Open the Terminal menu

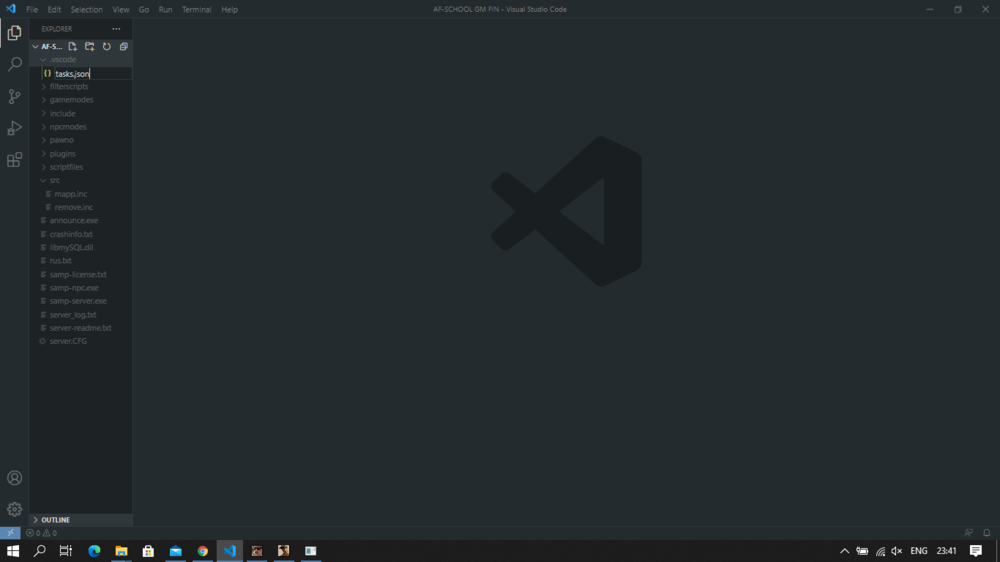[196, 10]
